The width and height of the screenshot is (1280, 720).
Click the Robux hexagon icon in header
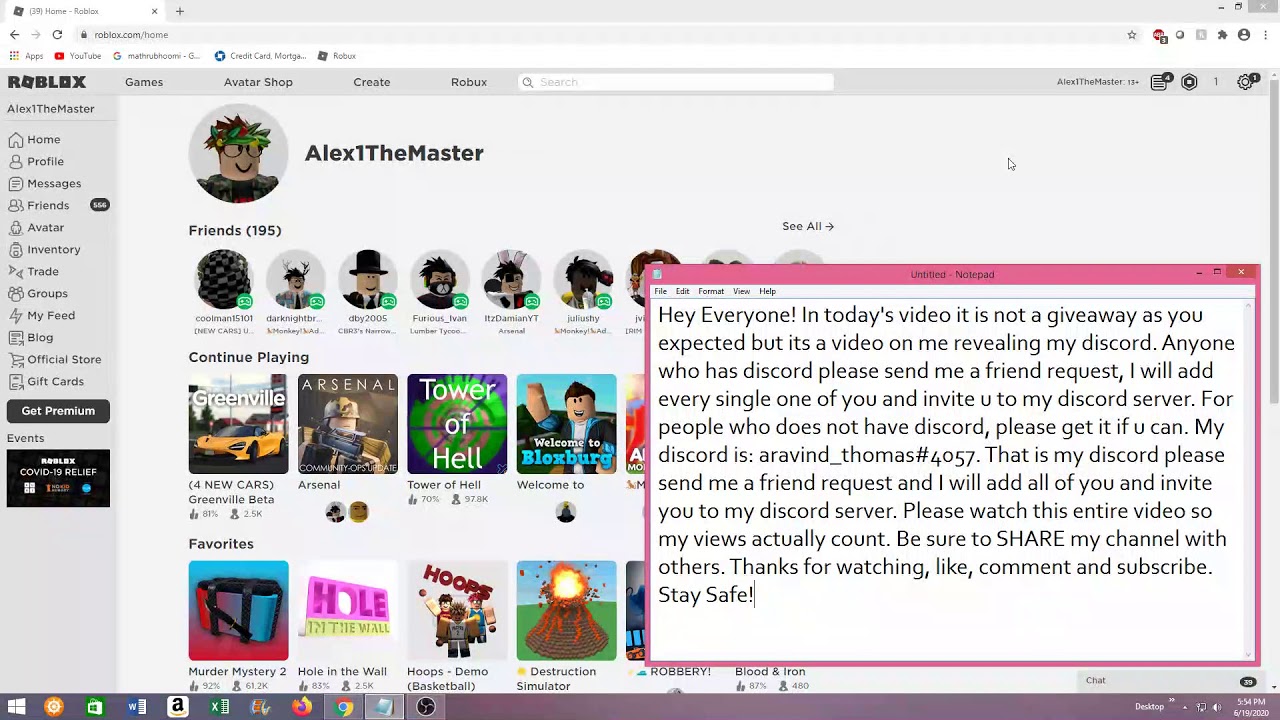pyautogui.click(x=1189, y=82)
